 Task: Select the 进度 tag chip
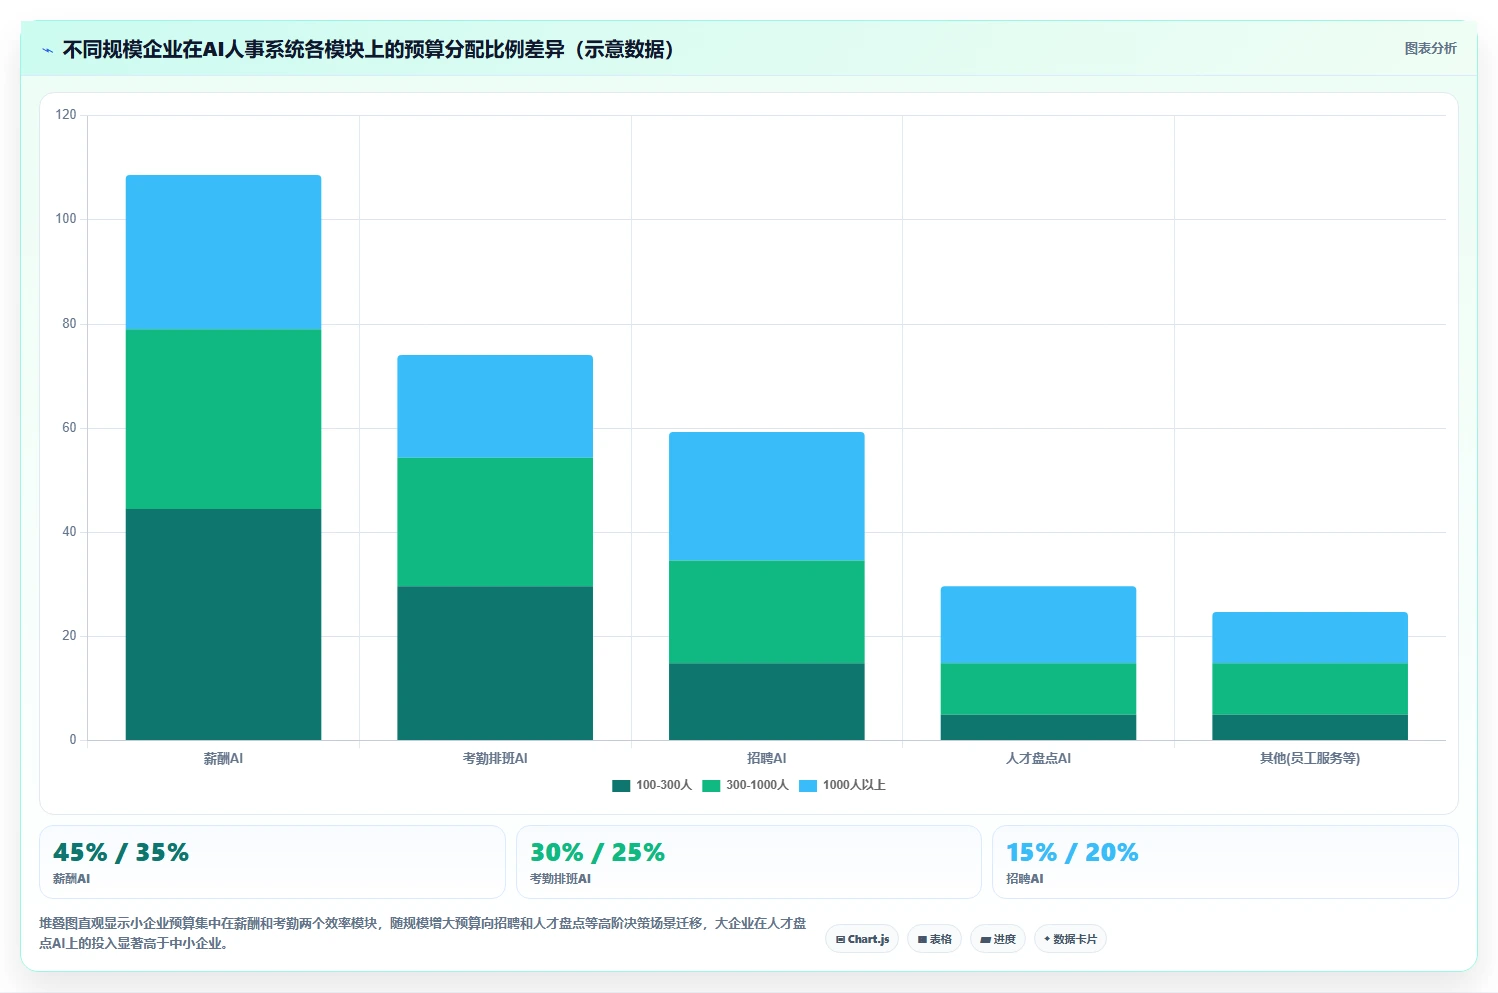click(x=998, y=939)
